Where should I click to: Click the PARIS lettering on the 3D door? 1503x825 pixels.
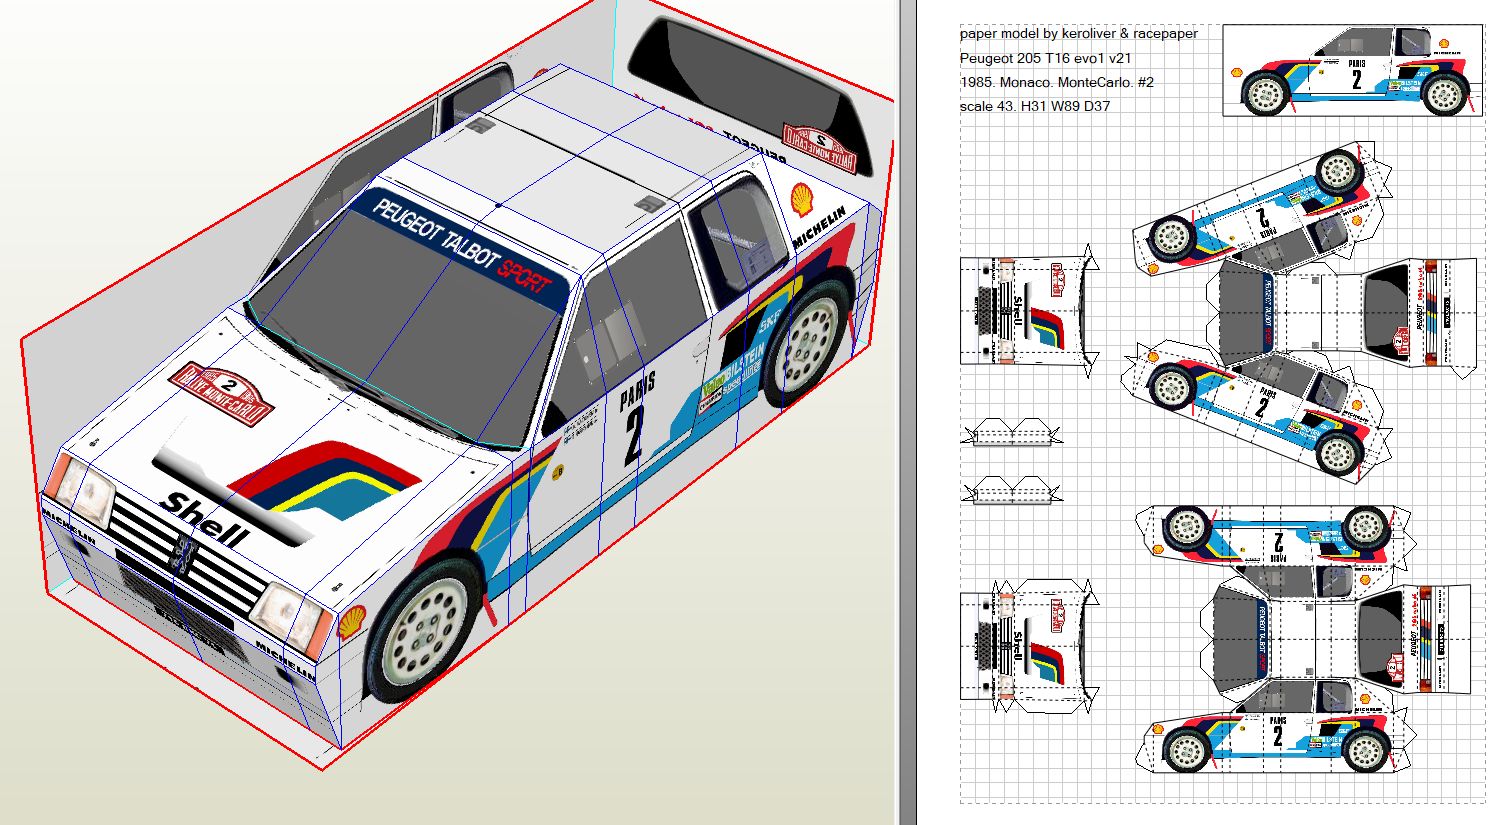tap(637, 391)
